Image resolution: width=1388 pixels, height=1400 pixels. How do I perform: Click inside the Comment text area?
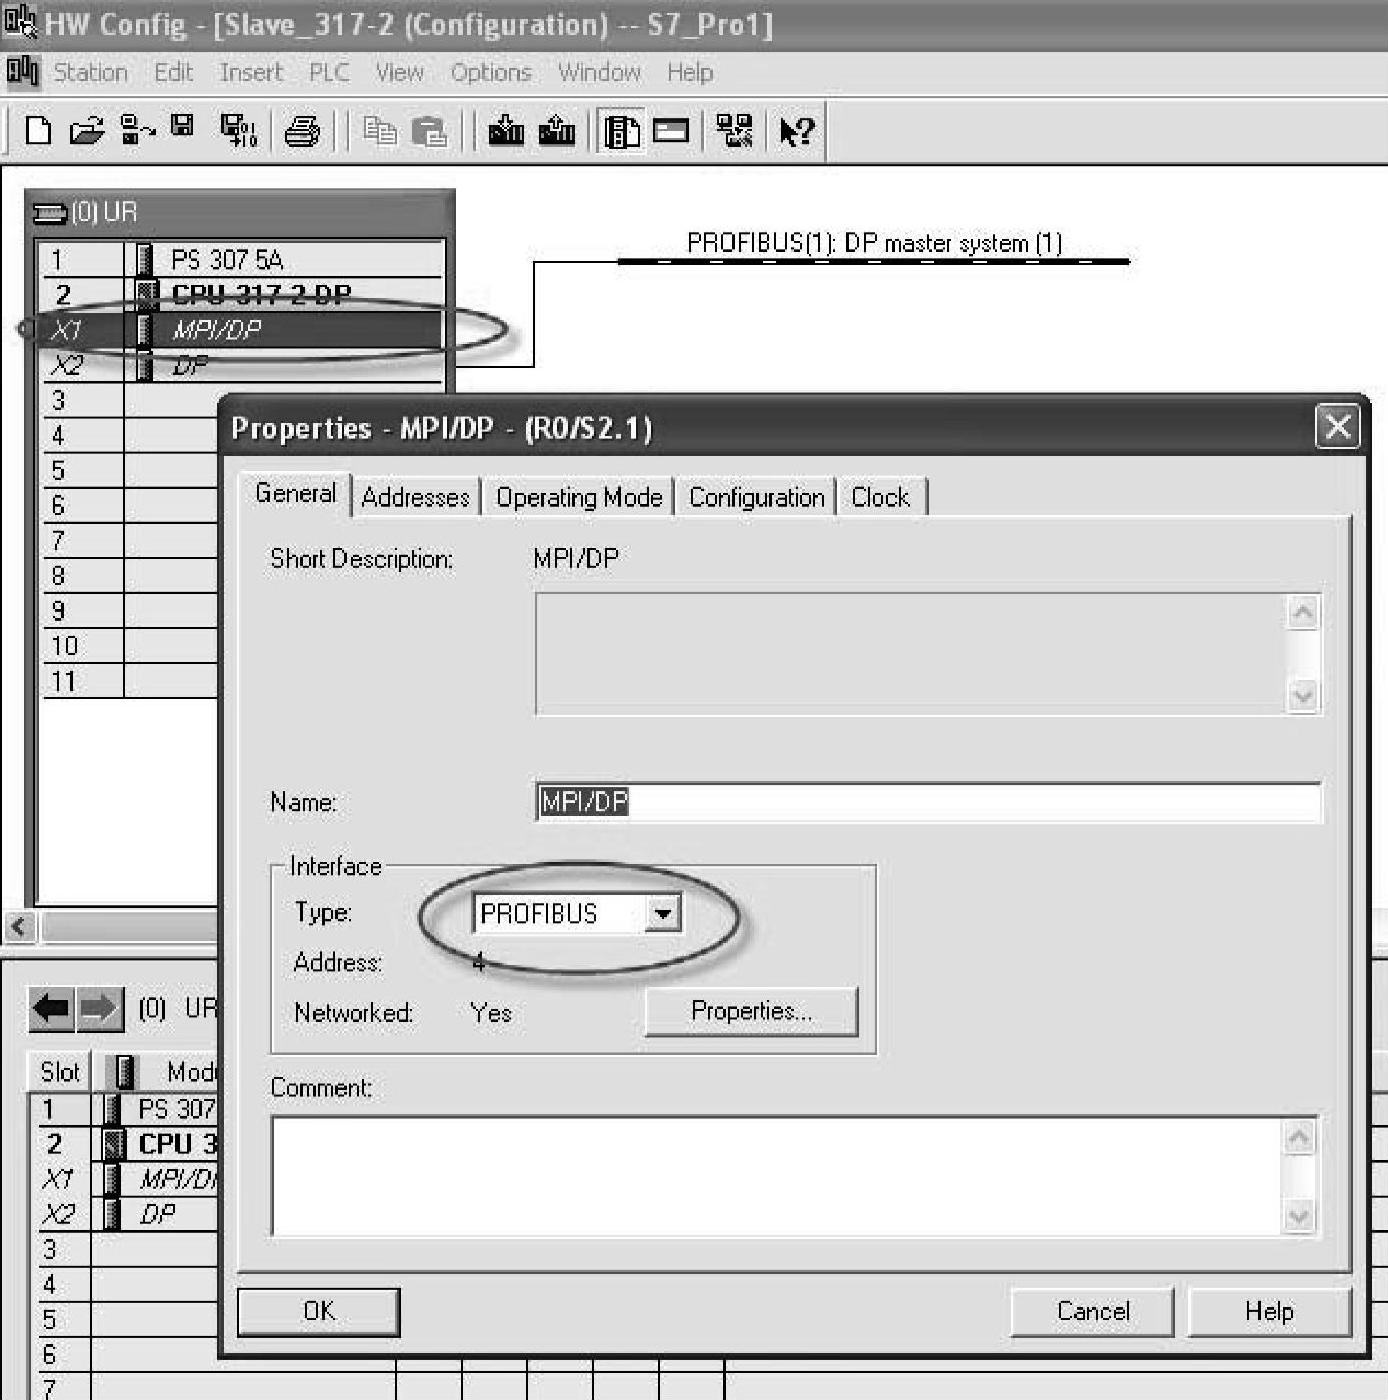pyautogui.click(x=777, y=1176)
